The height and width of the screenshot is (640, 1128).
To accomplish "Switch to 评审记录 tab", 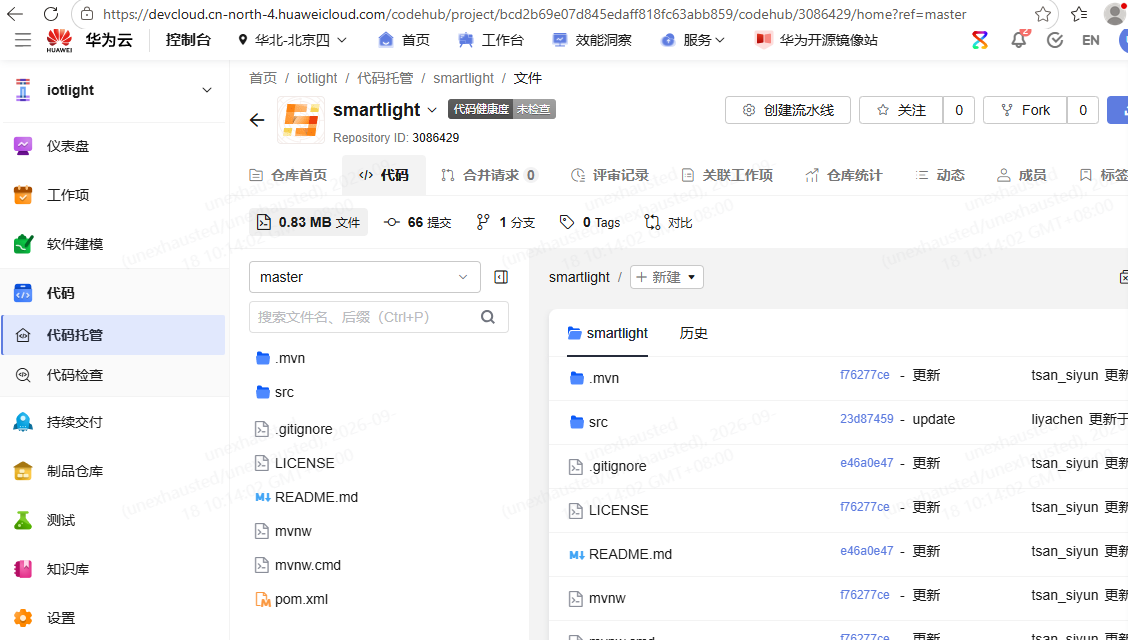I will [x=609, y=175].
